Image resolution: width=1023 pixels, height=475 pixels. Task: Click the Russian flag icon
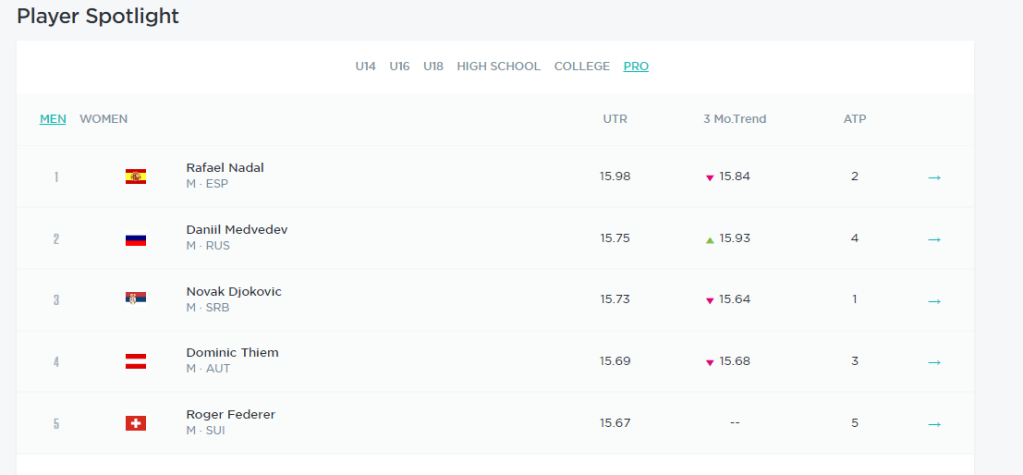pos(135,239)
